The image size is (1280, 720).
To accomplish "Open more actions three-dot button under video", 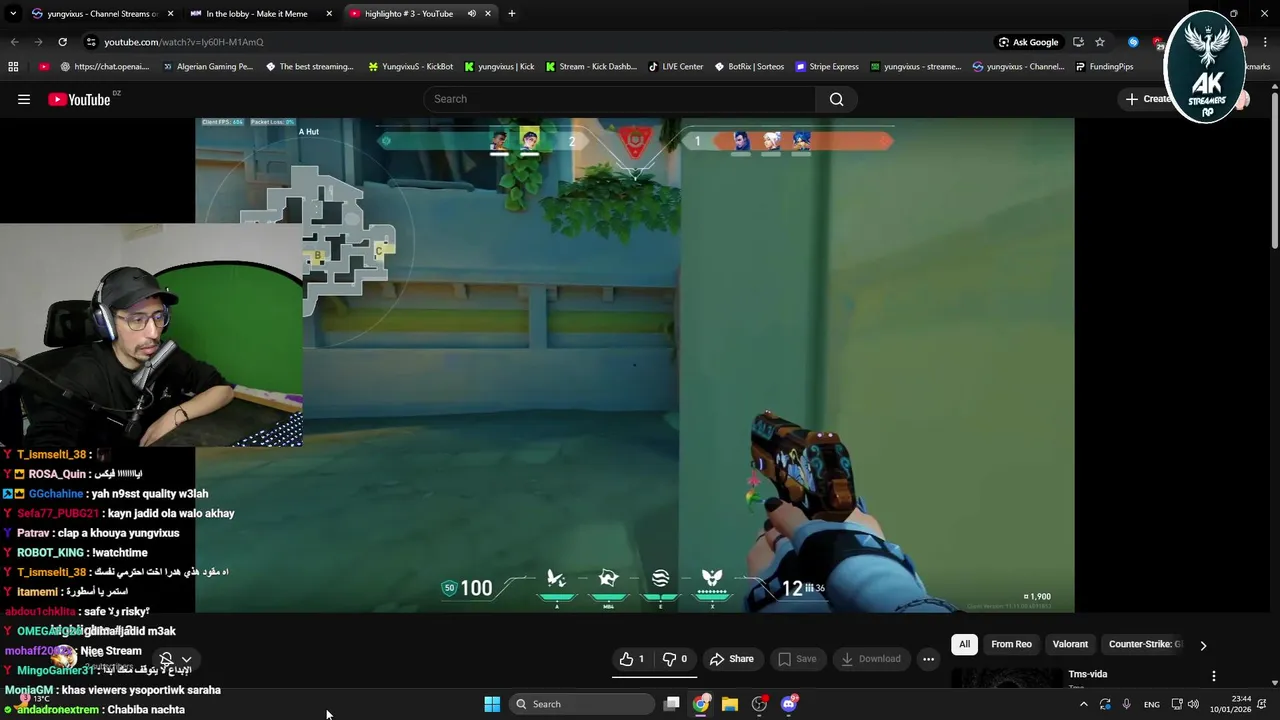I will (928, 659).
